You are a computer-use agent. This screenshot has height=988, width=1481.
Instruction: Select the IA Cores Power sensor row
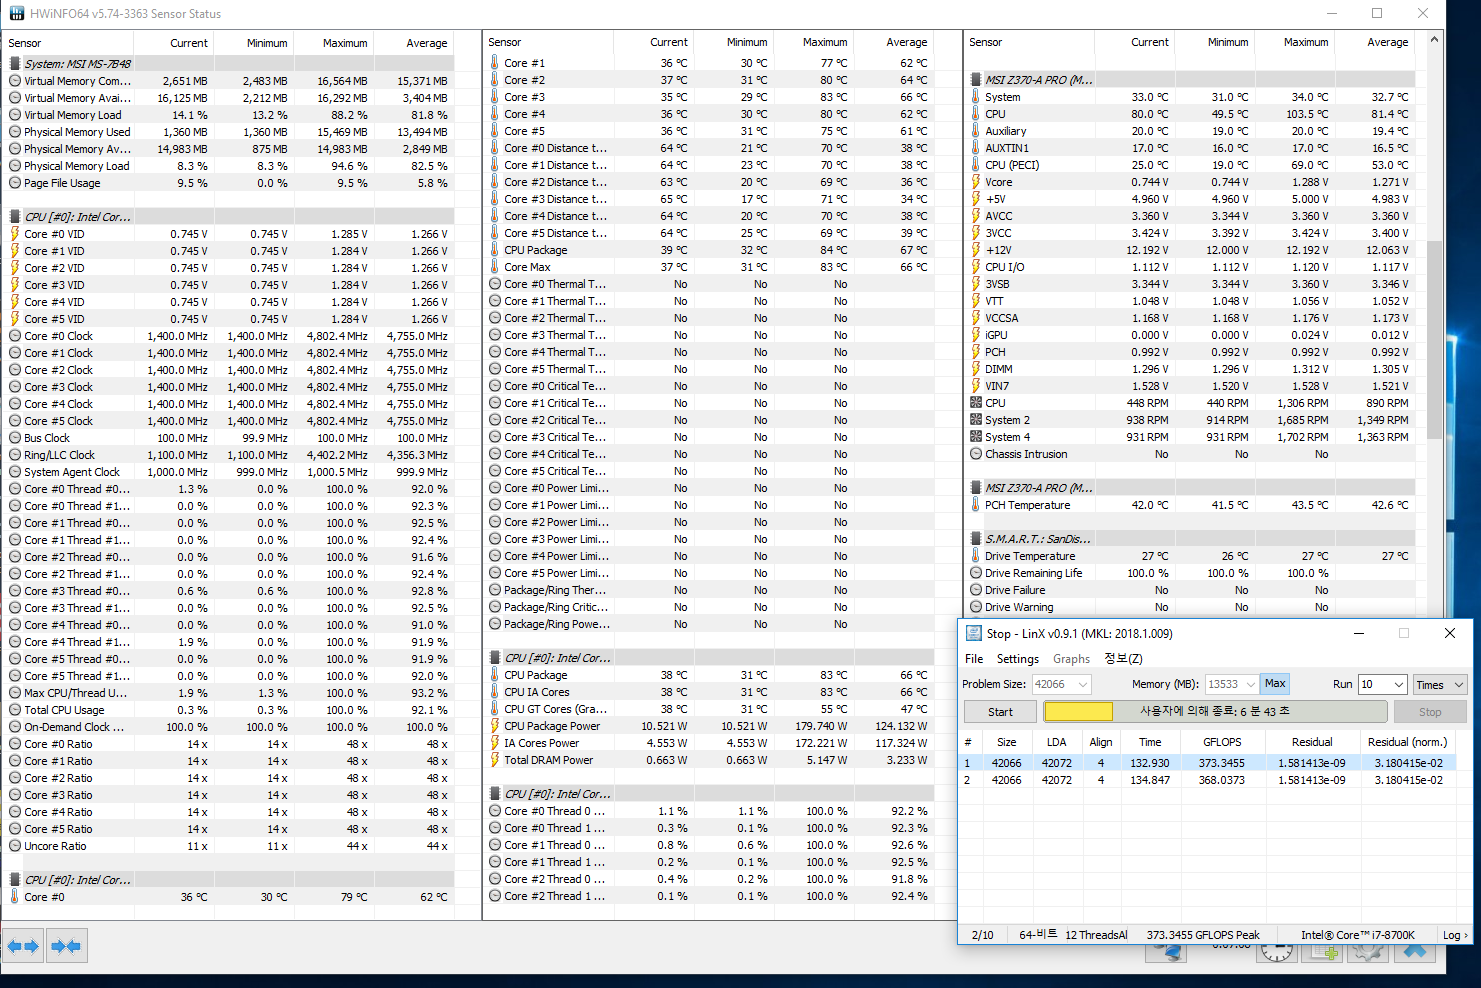coord(709,743)
